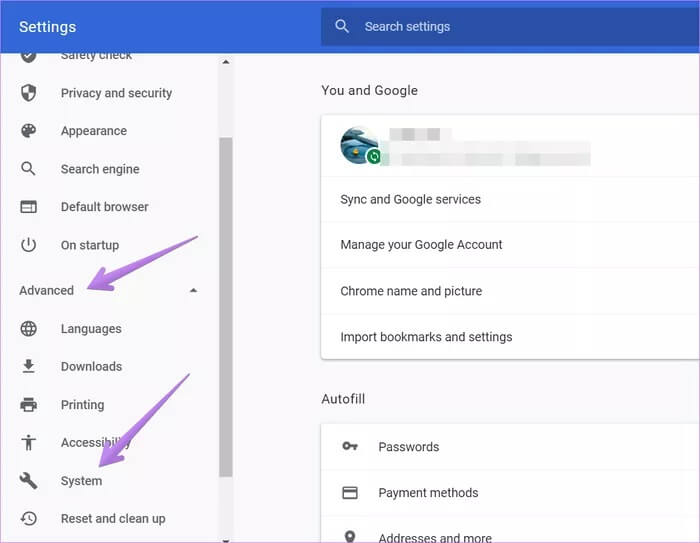The height and width of the screenshot is (543, 700).
Task: Click the Settings title in header
Action: point(47,27)
